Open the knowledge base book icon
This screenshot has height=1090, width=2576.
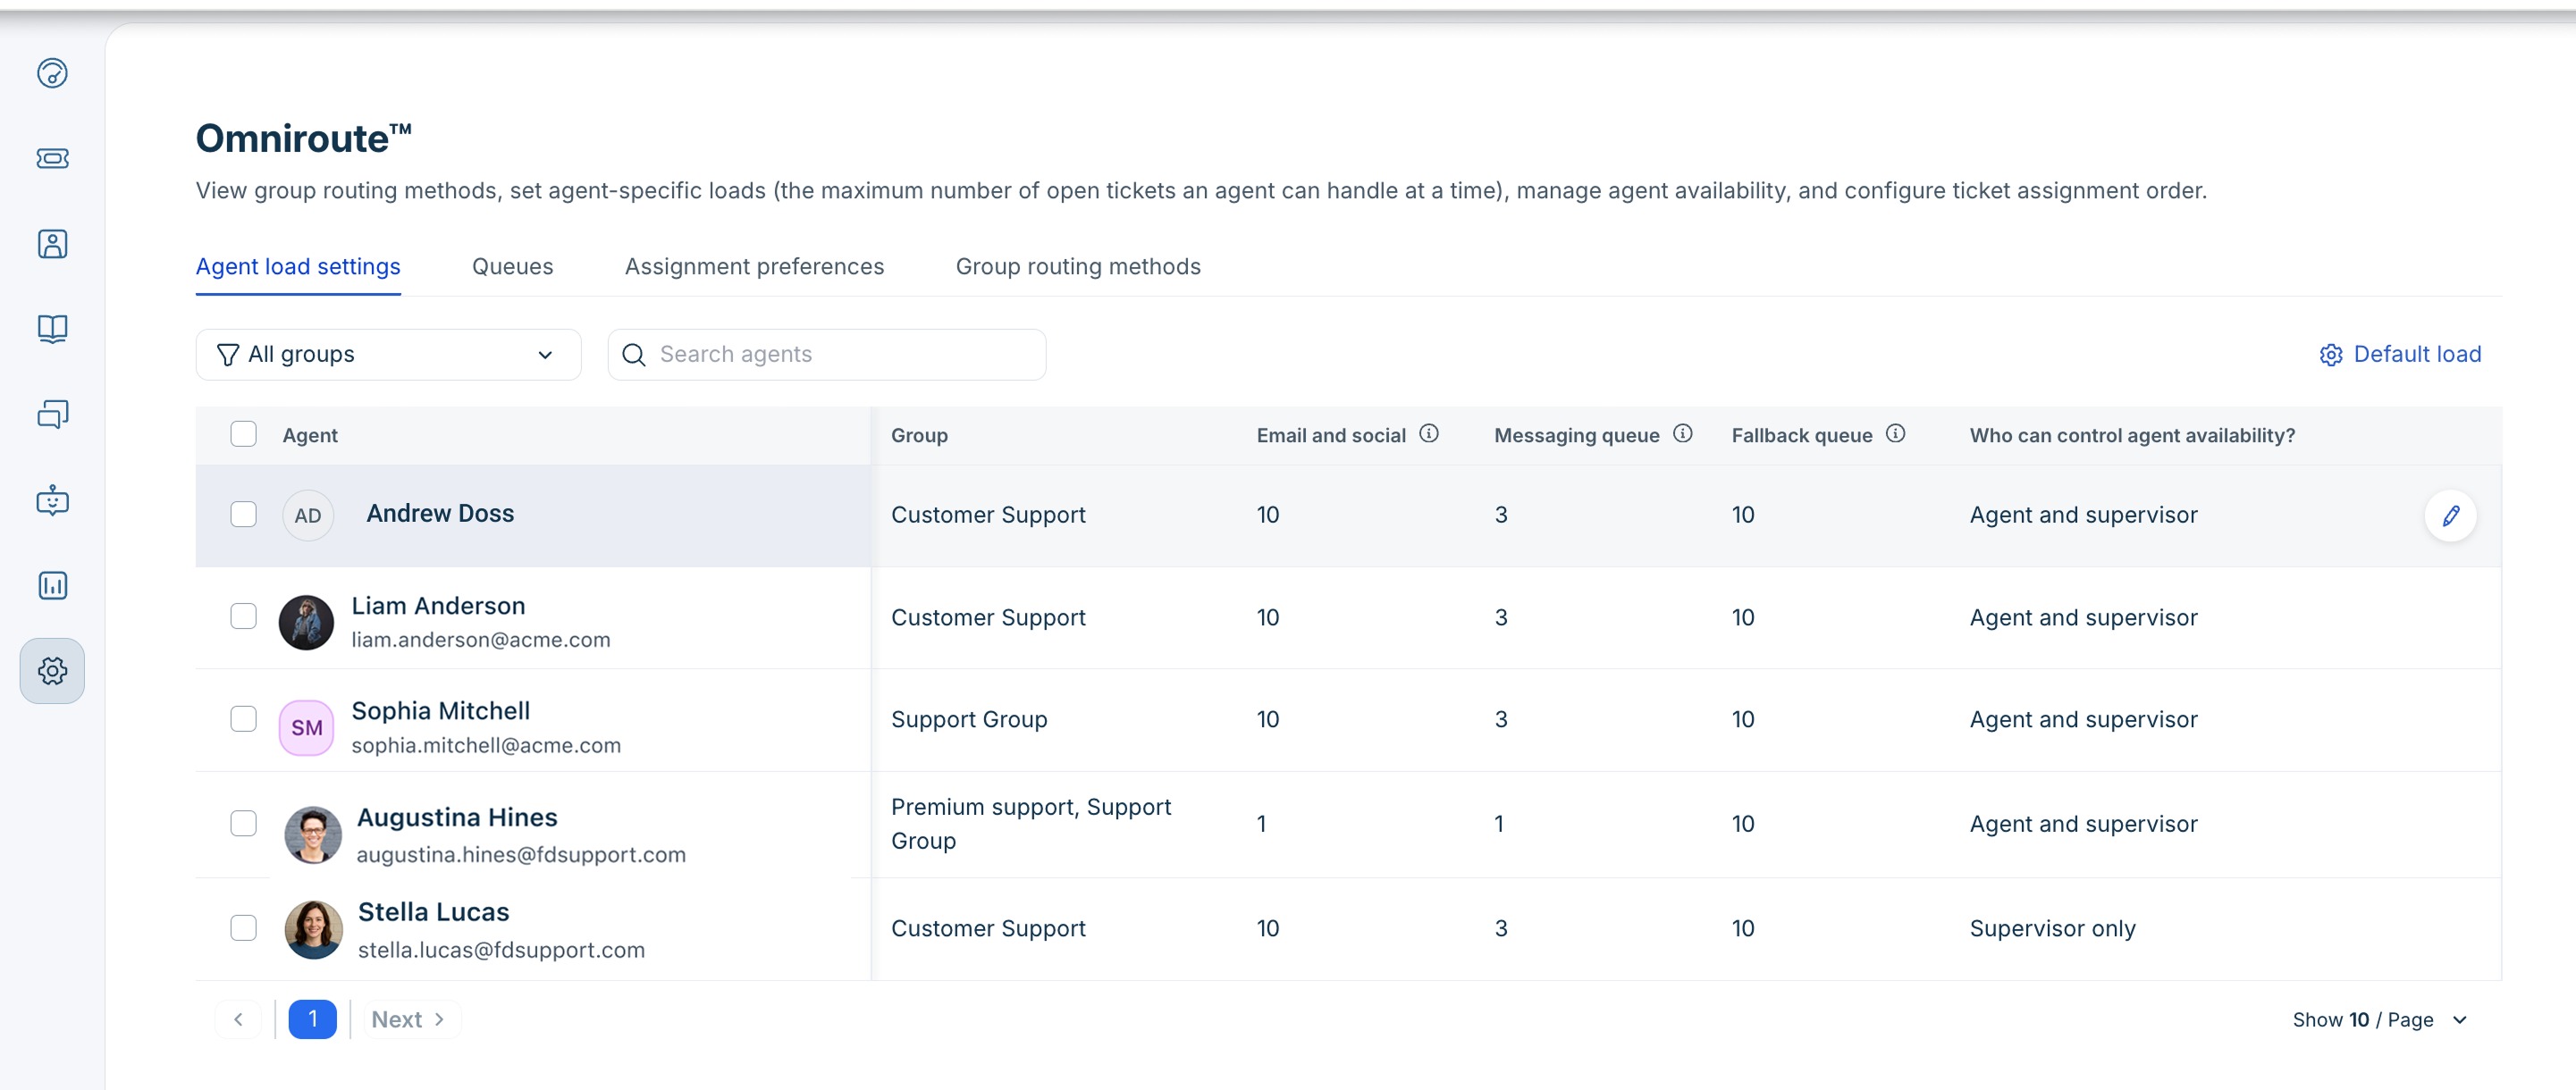(x=52, y=329)
